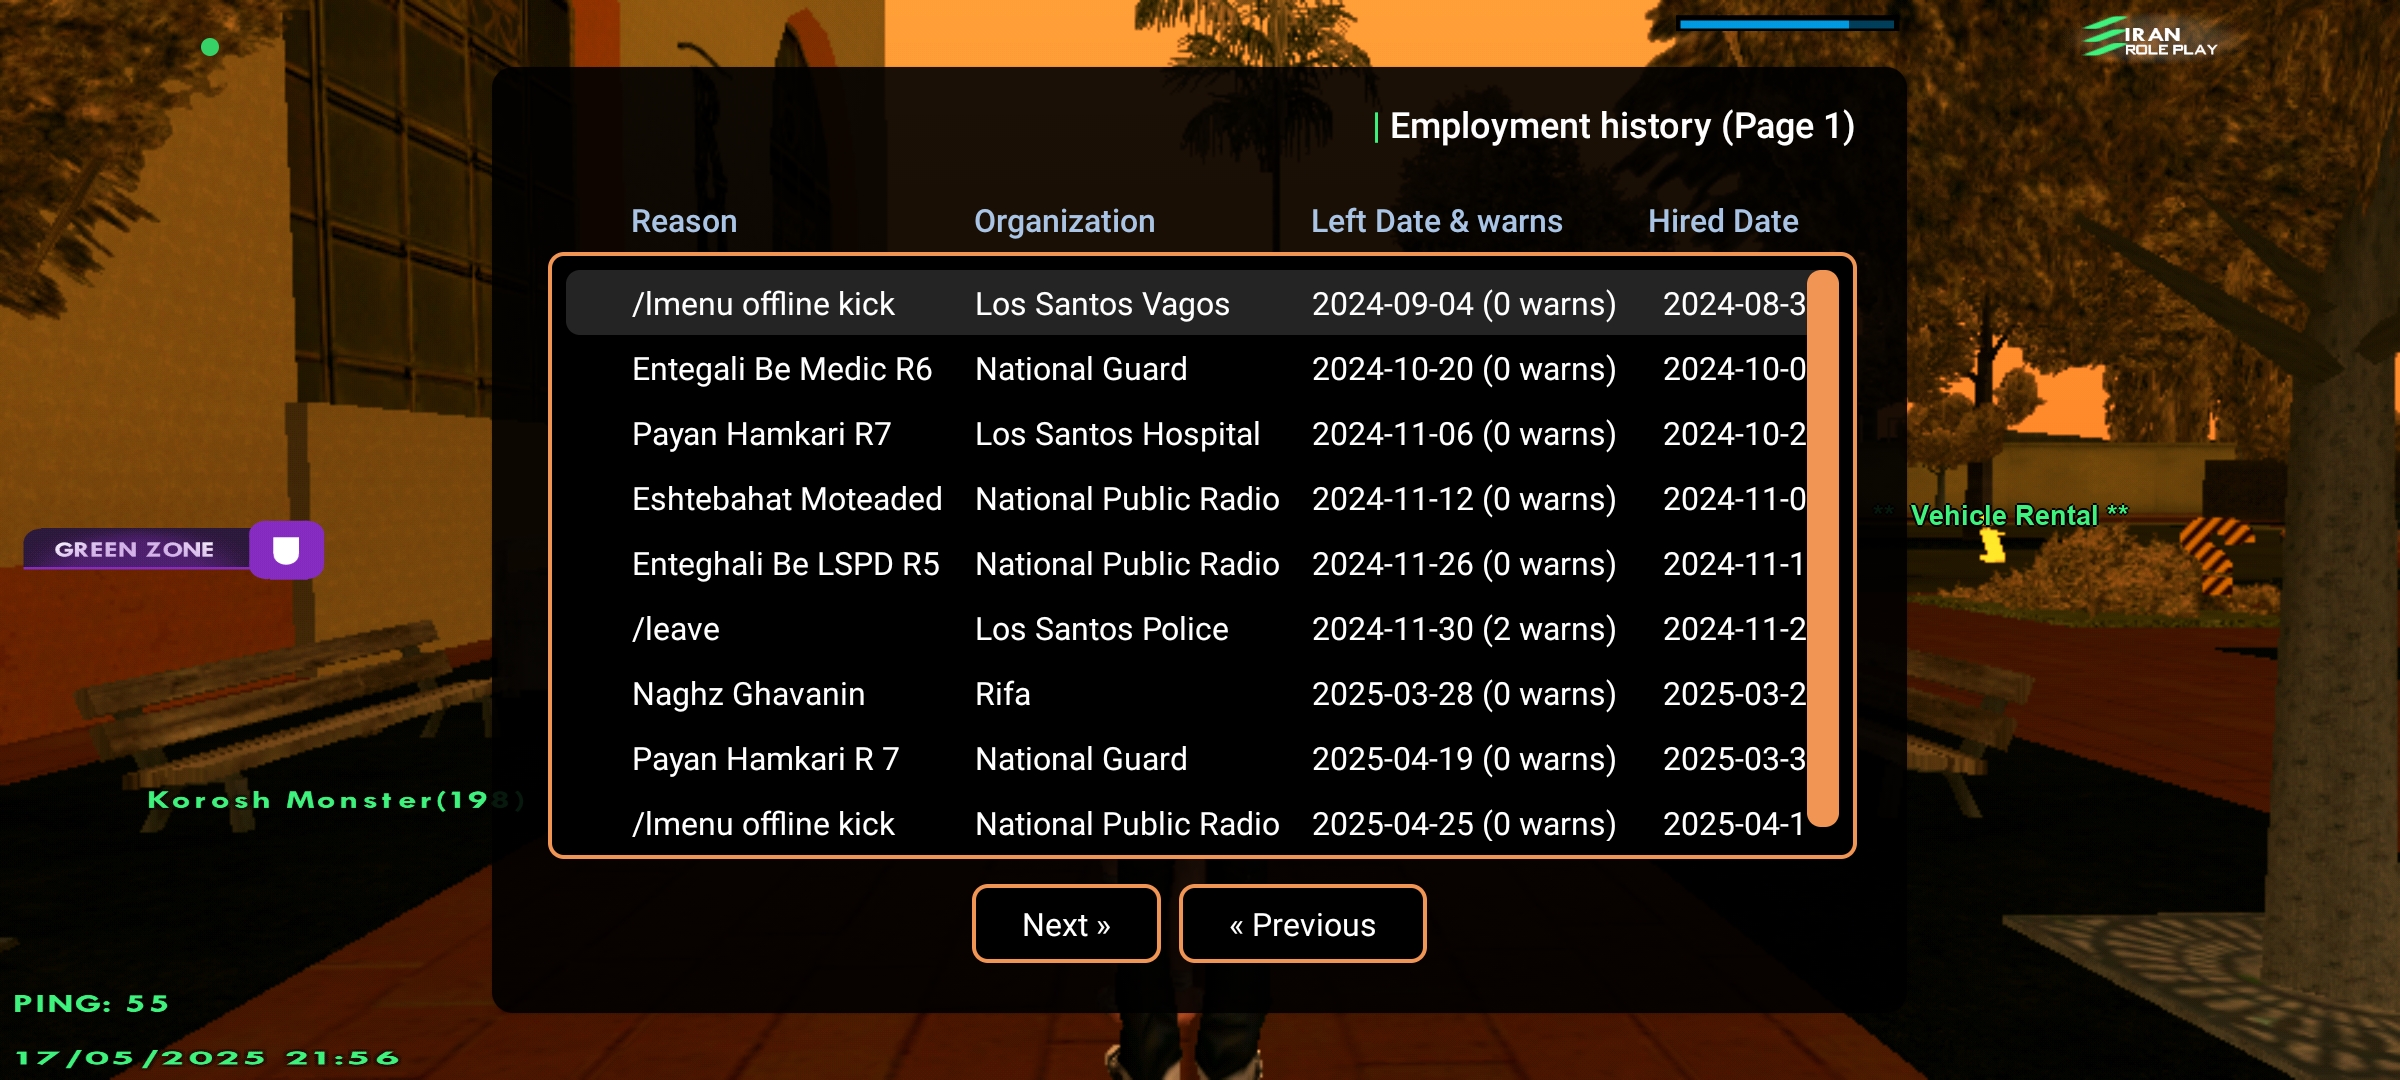
Task: Click the Reason column header
Action: click(684, 221)
